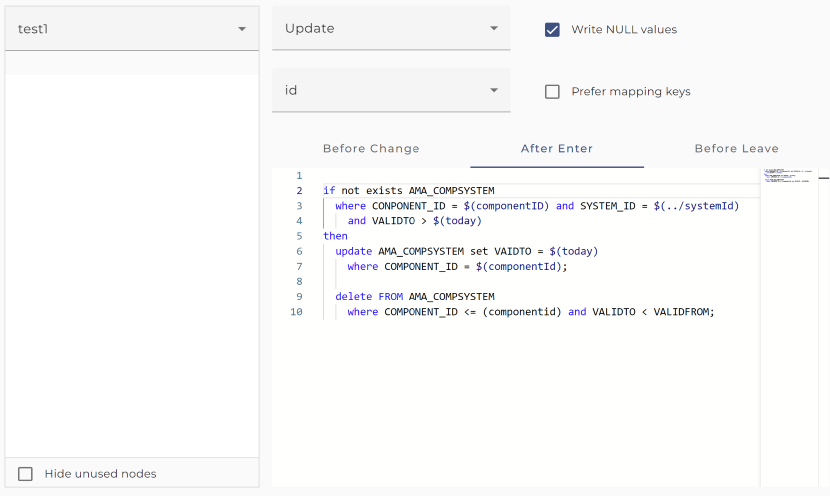The image size is (830, 496).
Task: Click line number 5 gutter
Action: [299, 236]
